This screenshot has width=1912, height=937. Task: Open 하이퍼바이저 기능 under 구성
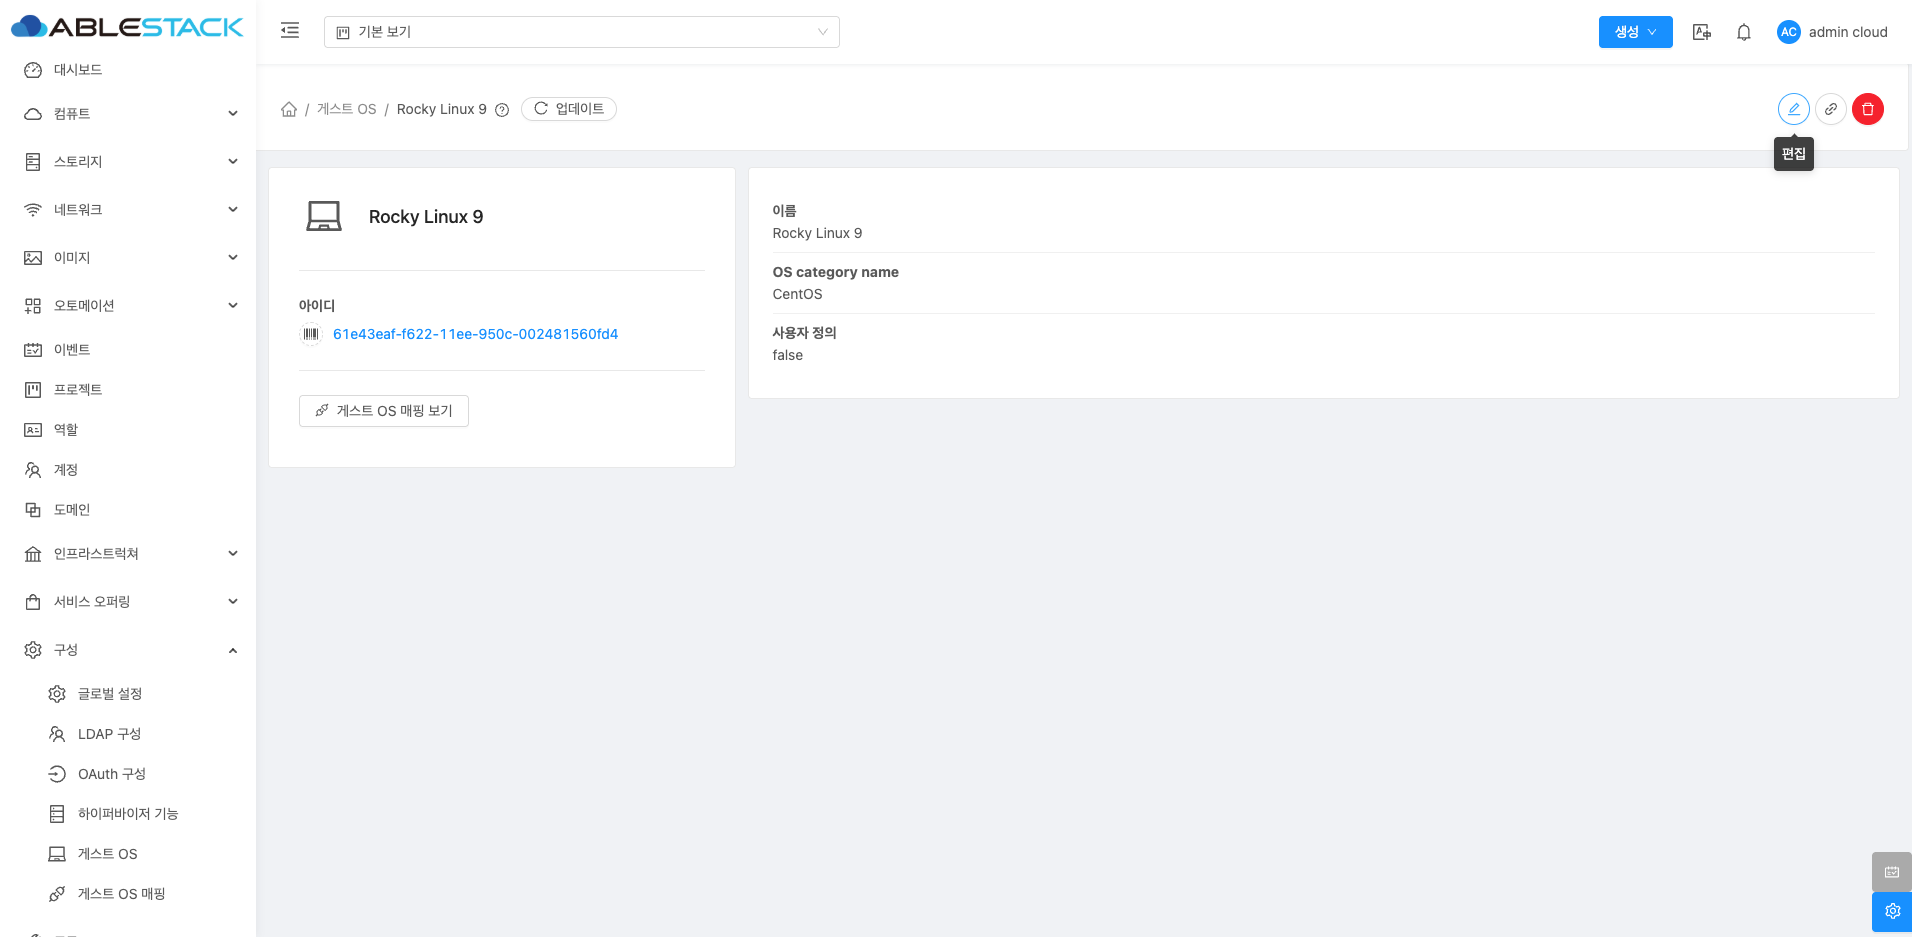(x=128, y=814)
